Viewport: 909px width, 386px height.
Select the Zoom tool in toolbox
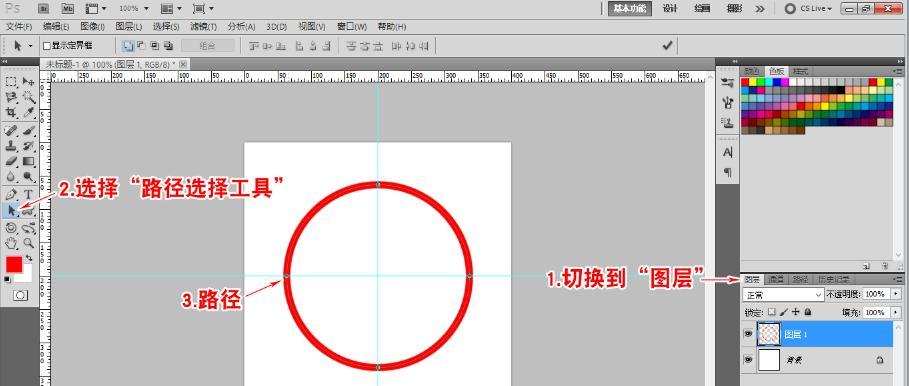pos(28,243)
